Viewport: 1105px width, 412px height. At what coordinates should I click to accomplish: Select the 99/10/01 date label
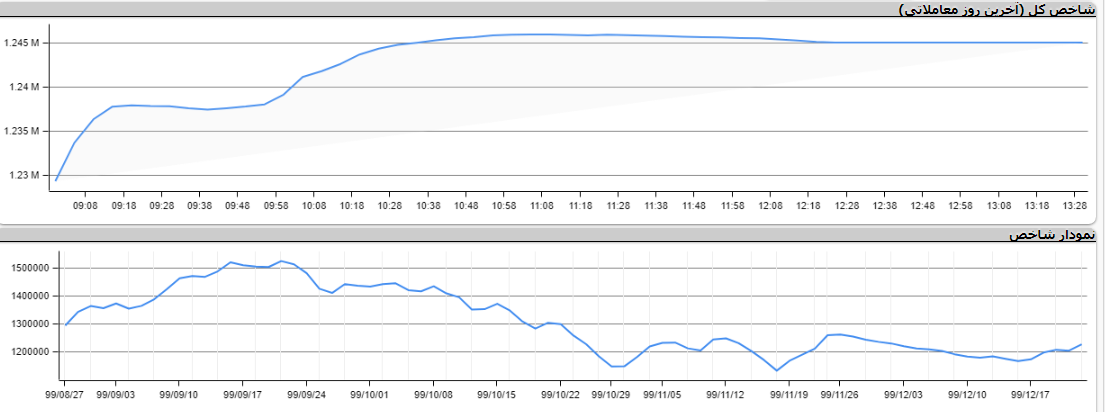pos(369,395)
